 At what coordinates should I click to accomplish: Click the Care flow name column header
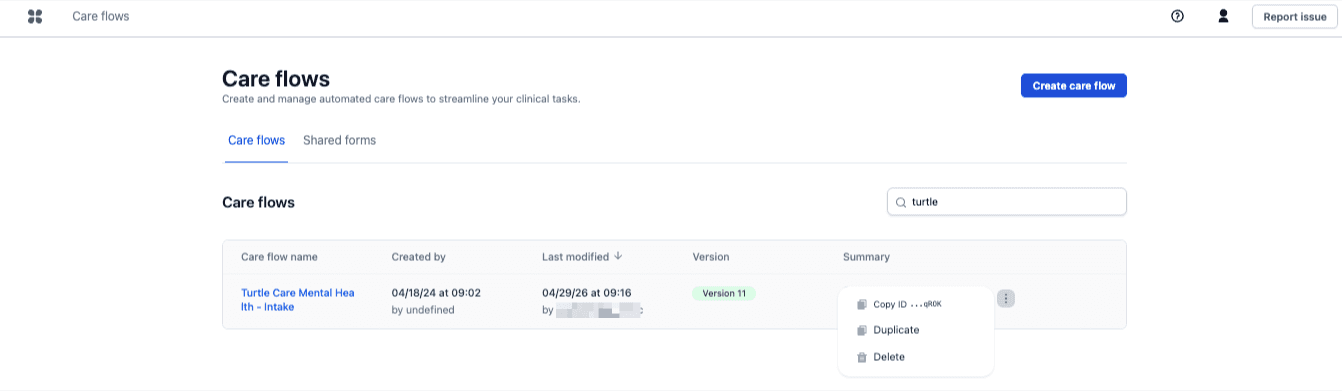click(279, 257)
